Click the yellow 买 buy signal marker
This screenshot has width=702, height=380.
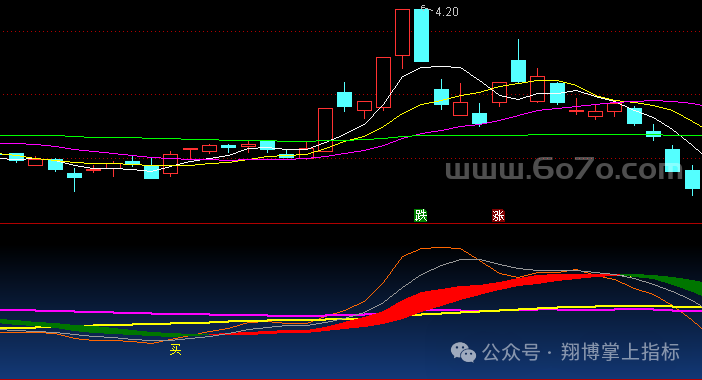pyautogui.click(x=176, y=350)
